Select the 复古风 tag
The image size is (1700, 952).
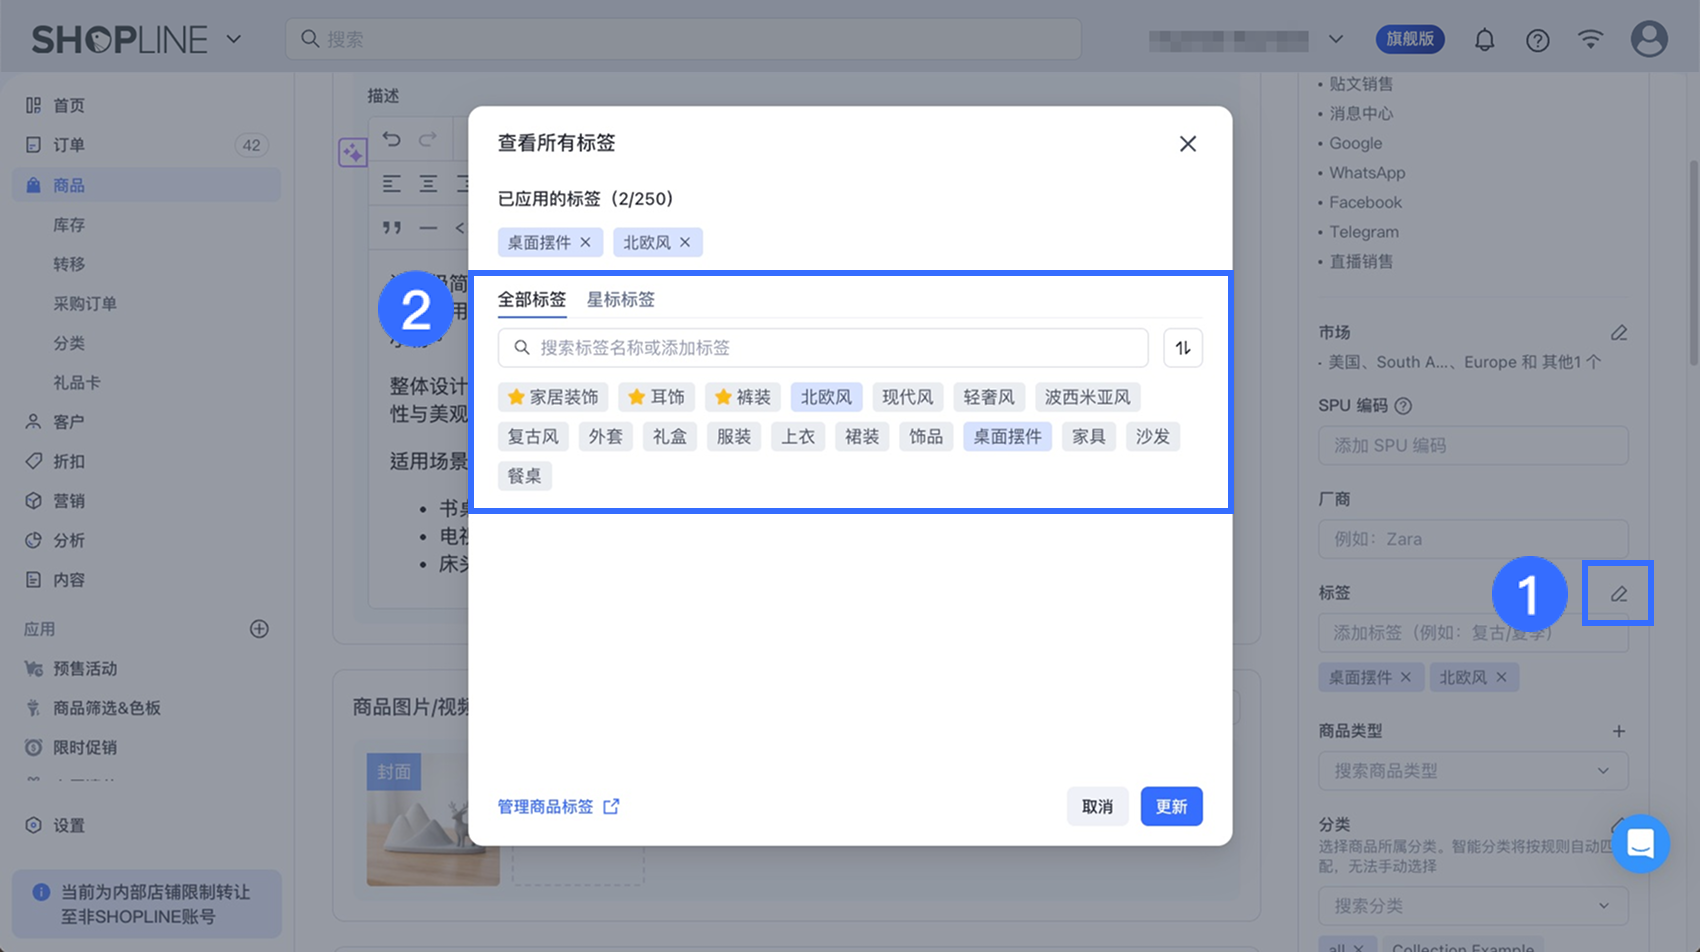[533, 437]
